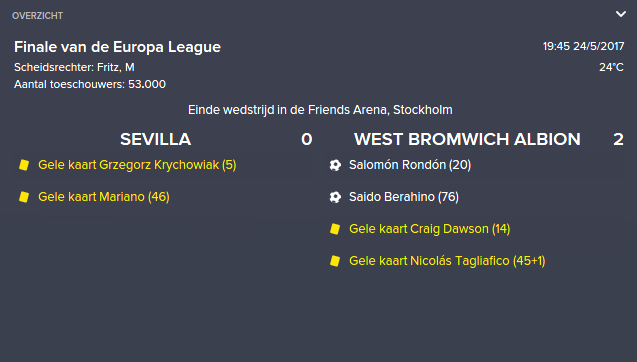Open Salomón Rondón goal event
This screenshot has width=637, height=362.
click(x=410, y=165)
